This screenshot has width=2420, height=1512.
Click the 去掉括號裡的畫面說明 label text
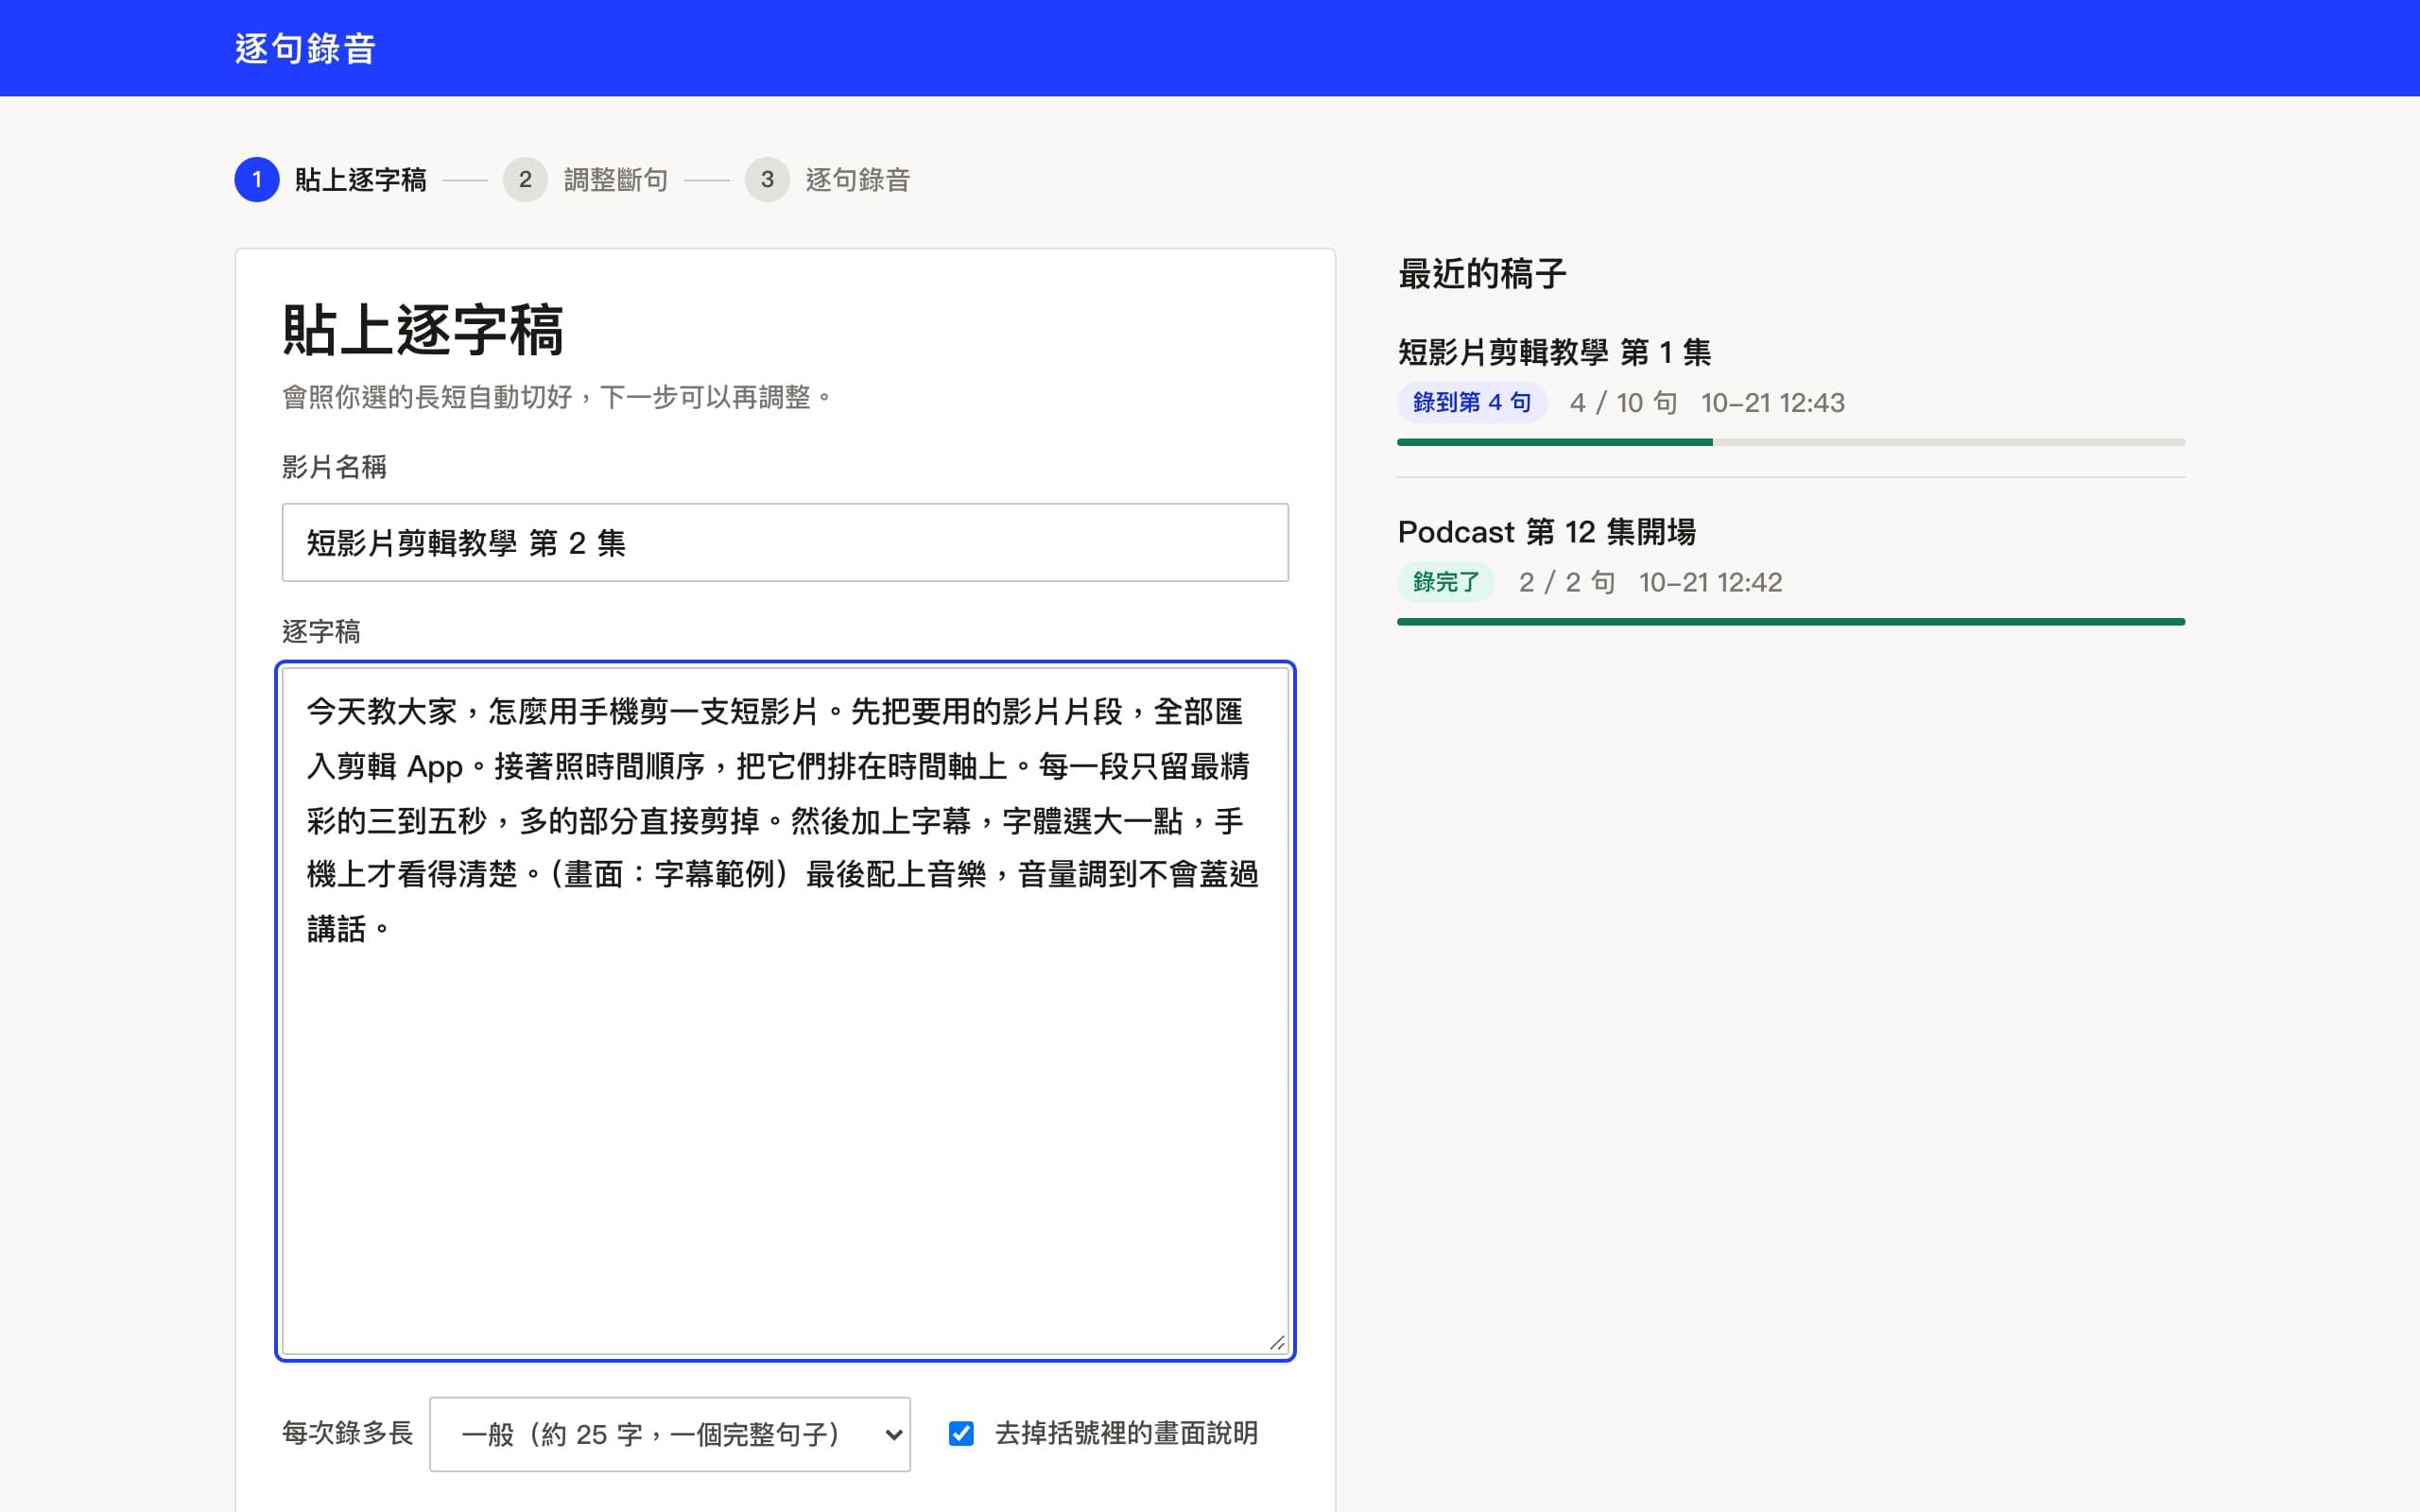1126,1433
